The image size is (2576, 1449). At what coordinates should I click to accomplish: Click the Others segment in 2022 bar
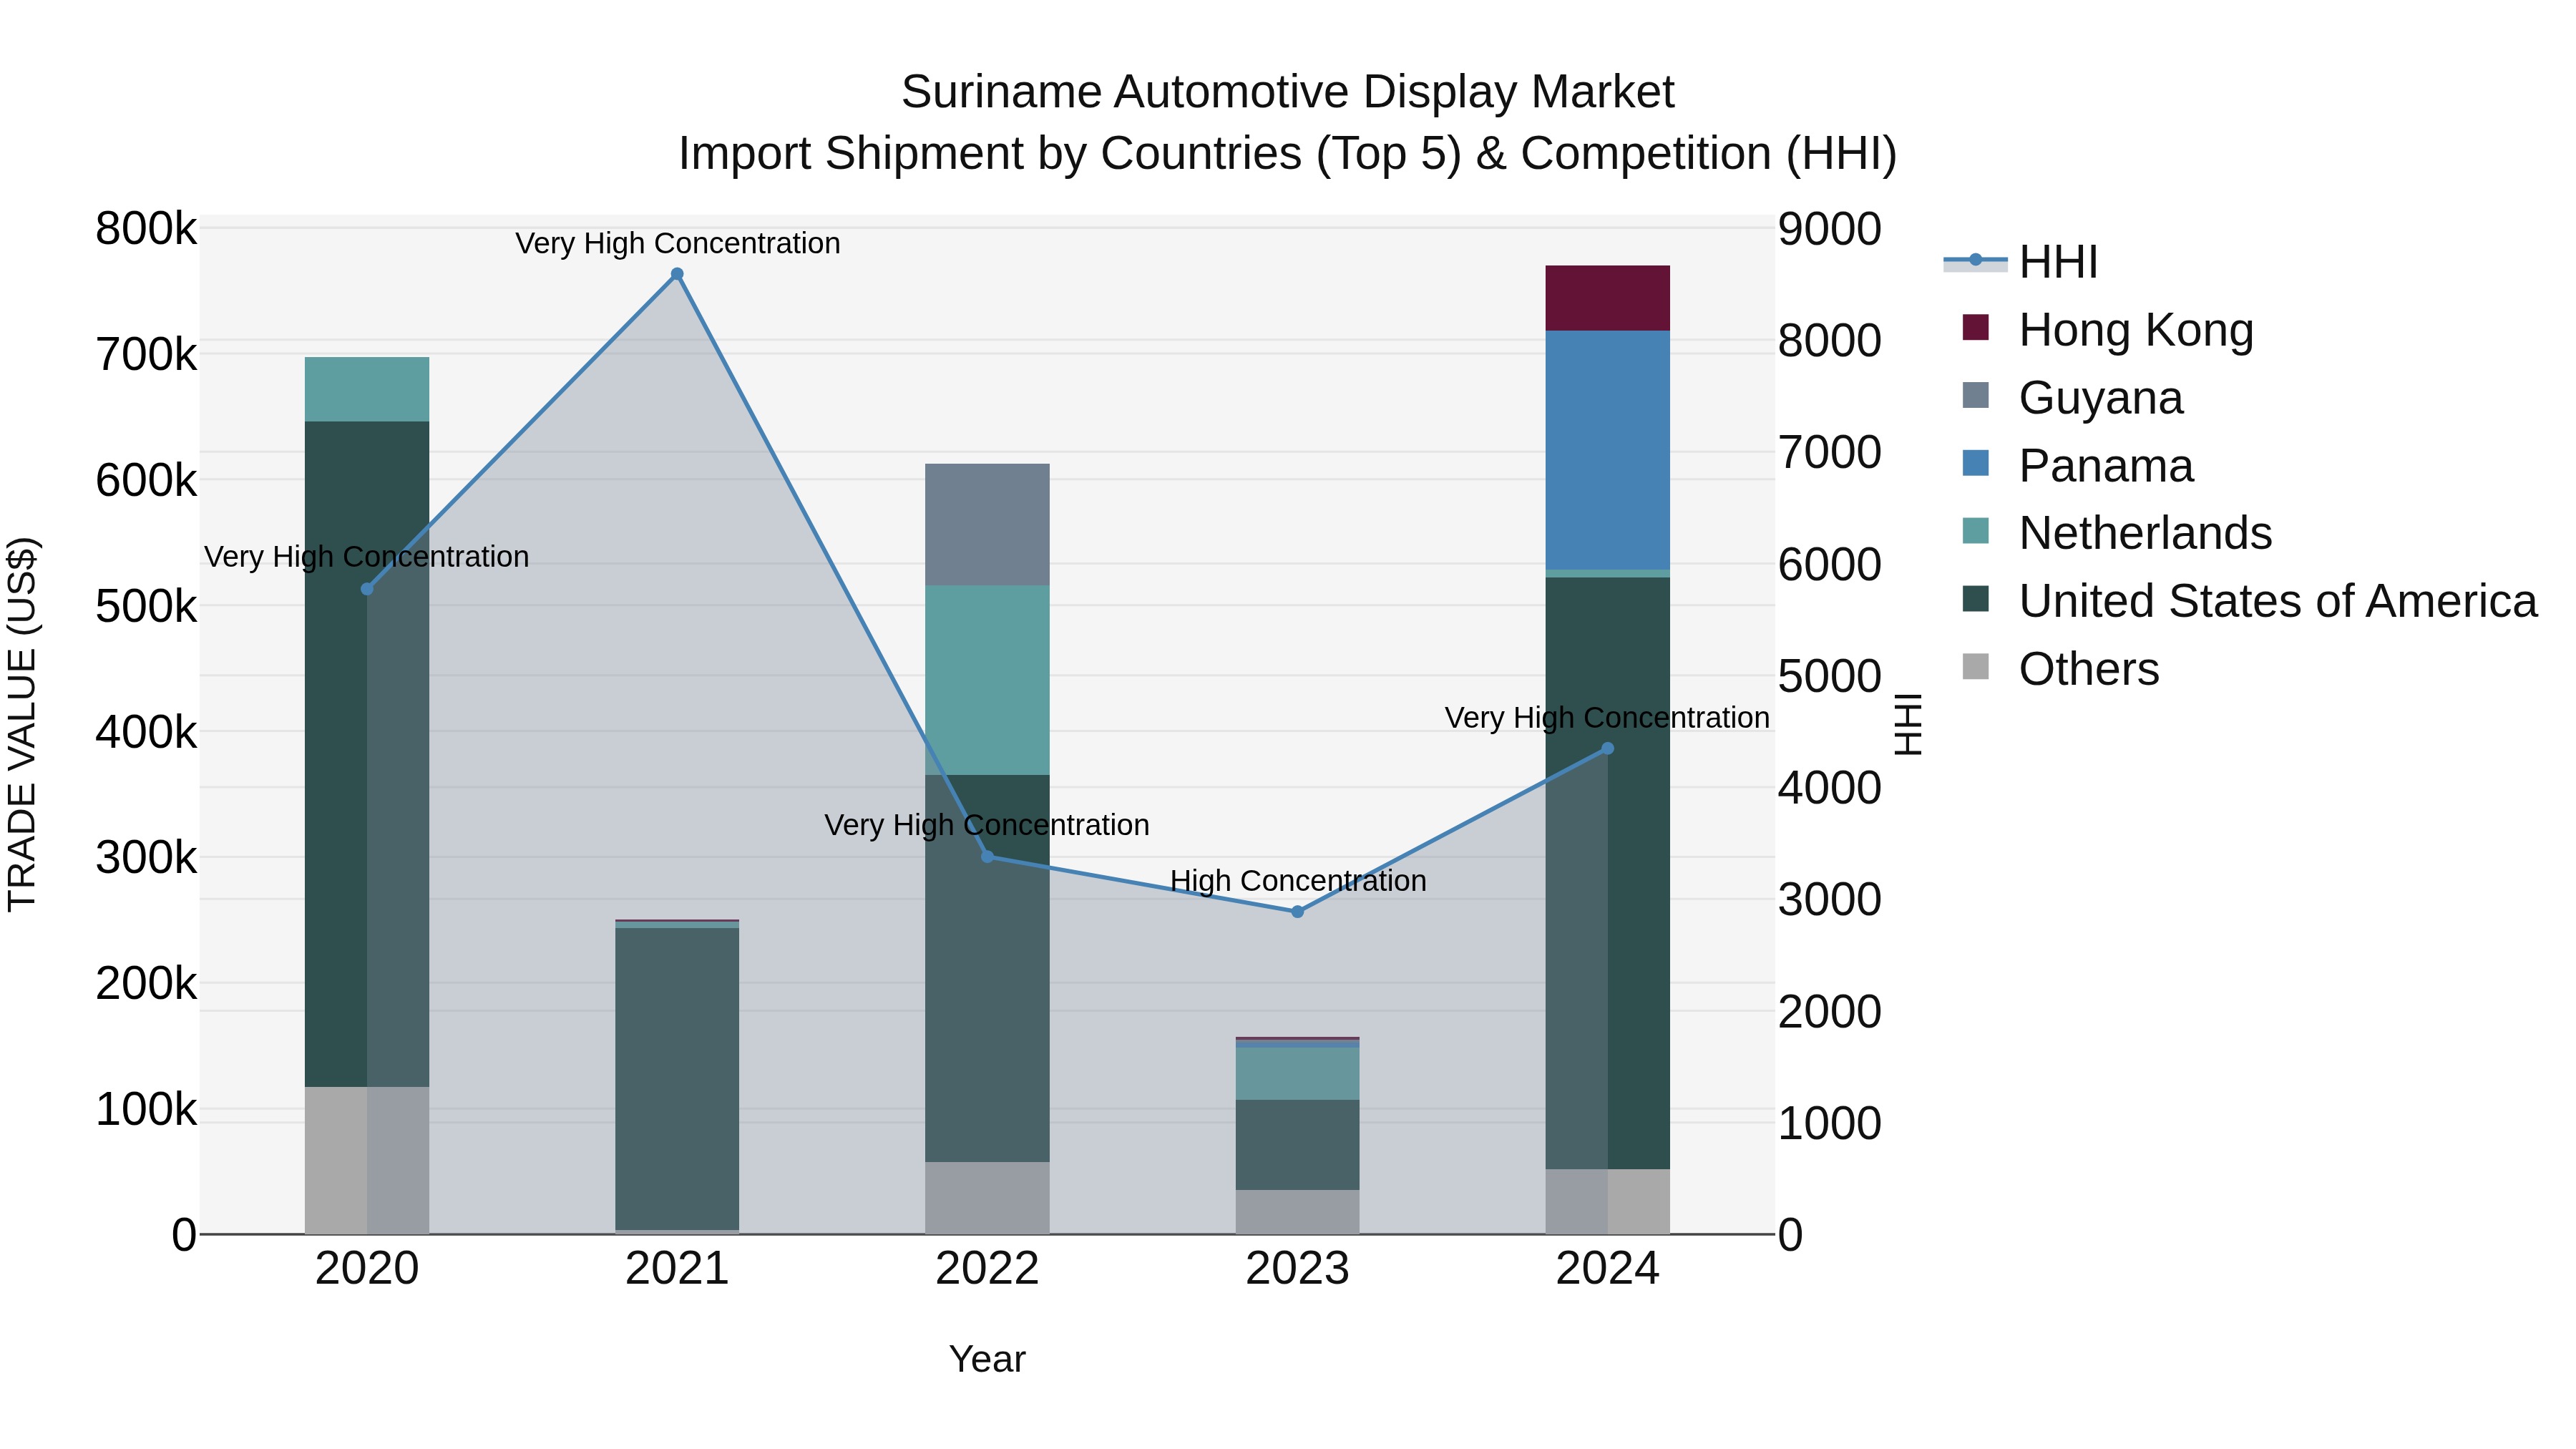[987, 1198]
